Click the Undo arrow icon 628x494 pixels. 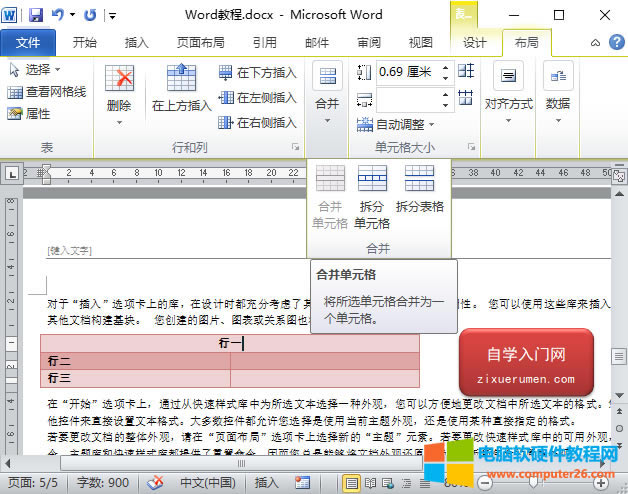58,15
